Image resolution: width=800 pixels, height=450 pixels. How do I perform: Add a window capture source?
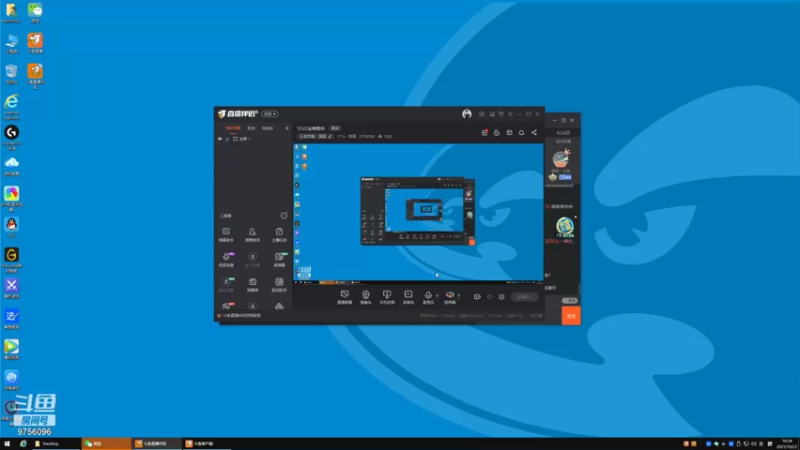coord(408,297)
